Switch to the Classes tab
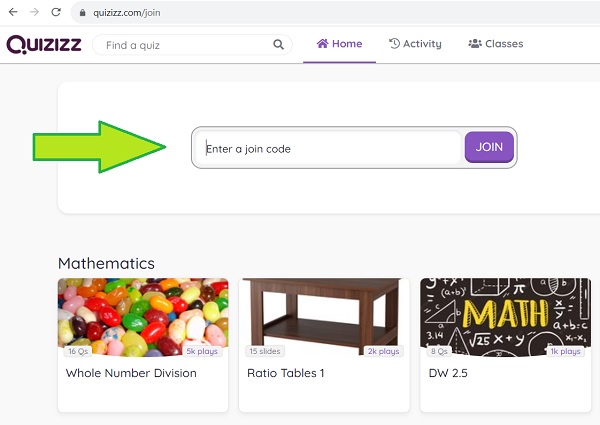The width and height of the screenshot is (600, 425). tap(495, 44)
